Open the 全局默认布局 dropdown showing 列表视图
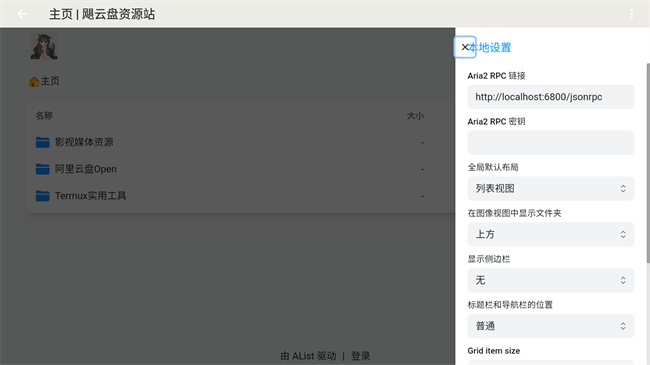 tap(551, 189)
